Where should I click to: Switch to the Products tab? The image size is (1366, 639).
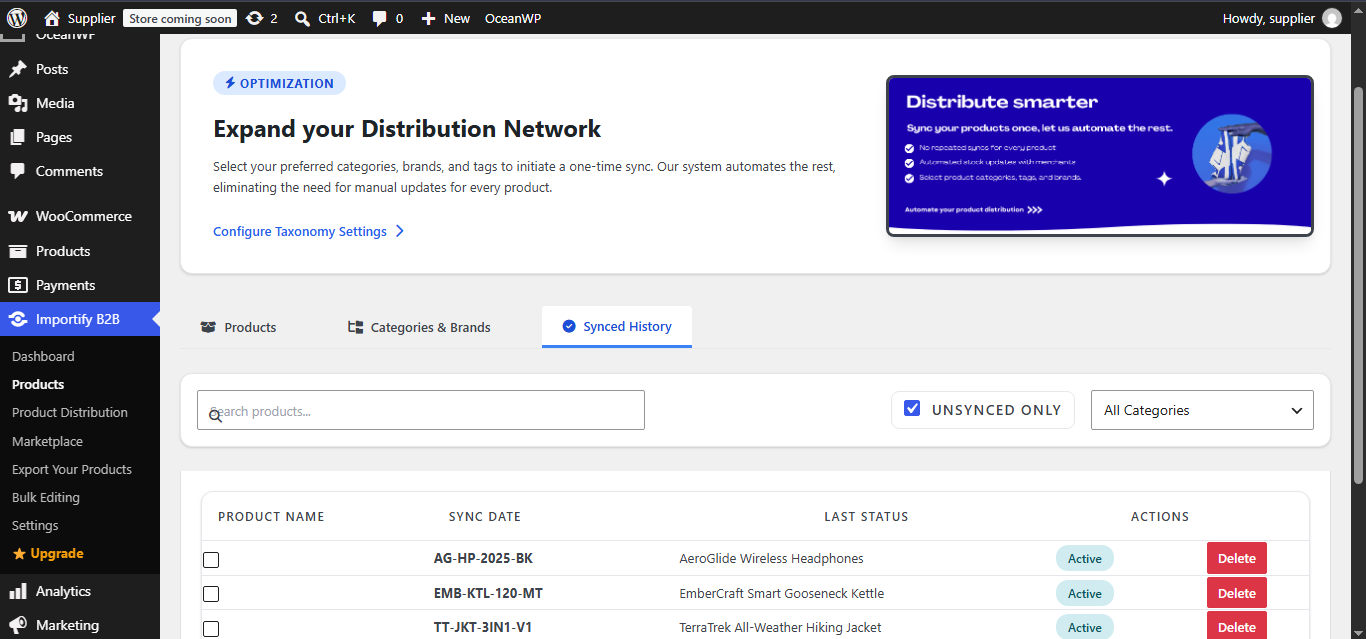(x=238, y=327)
